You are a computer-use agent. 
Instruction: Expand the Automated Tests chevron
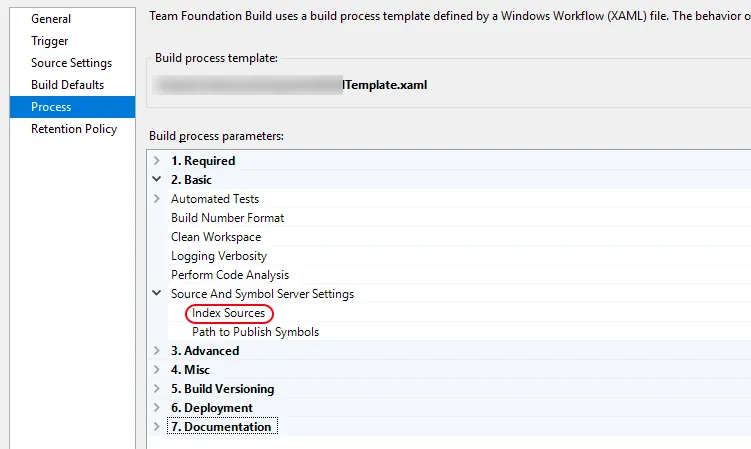pos(157,199)
